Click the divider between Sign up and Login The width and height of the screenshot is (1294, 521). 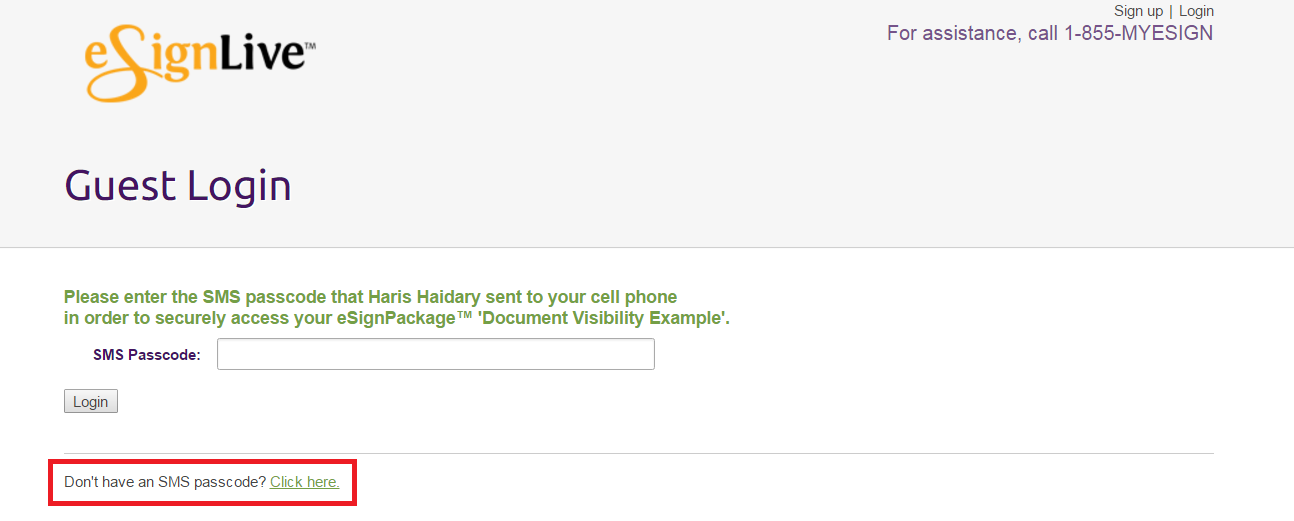coord(1171,11)
